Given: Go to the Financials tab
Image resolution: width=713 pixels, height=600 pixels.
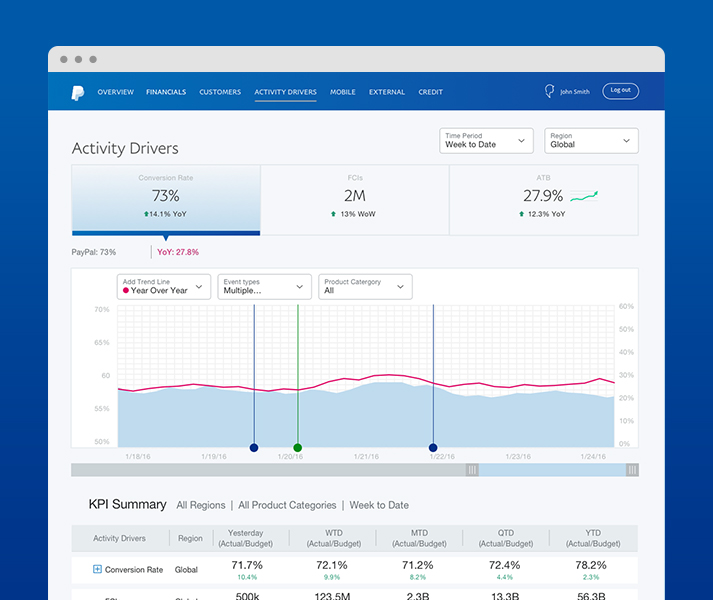Looking at the screenshot, I should click(x=166, y=92).
